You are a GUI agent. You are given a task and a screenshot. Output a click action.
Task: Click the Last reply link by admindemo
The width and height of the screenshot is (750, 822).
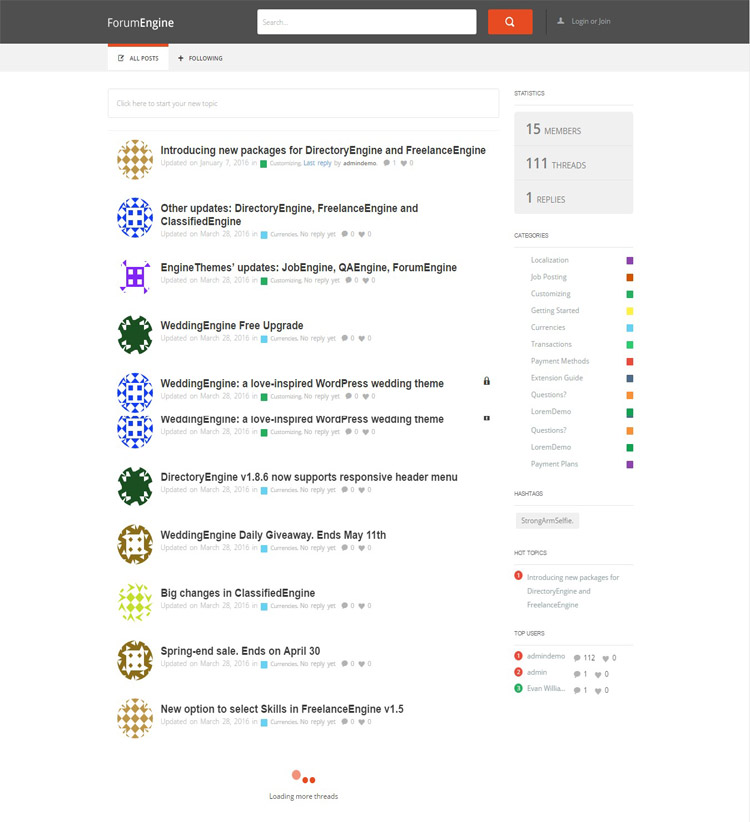pyautogui.click(x=317, y=163)
